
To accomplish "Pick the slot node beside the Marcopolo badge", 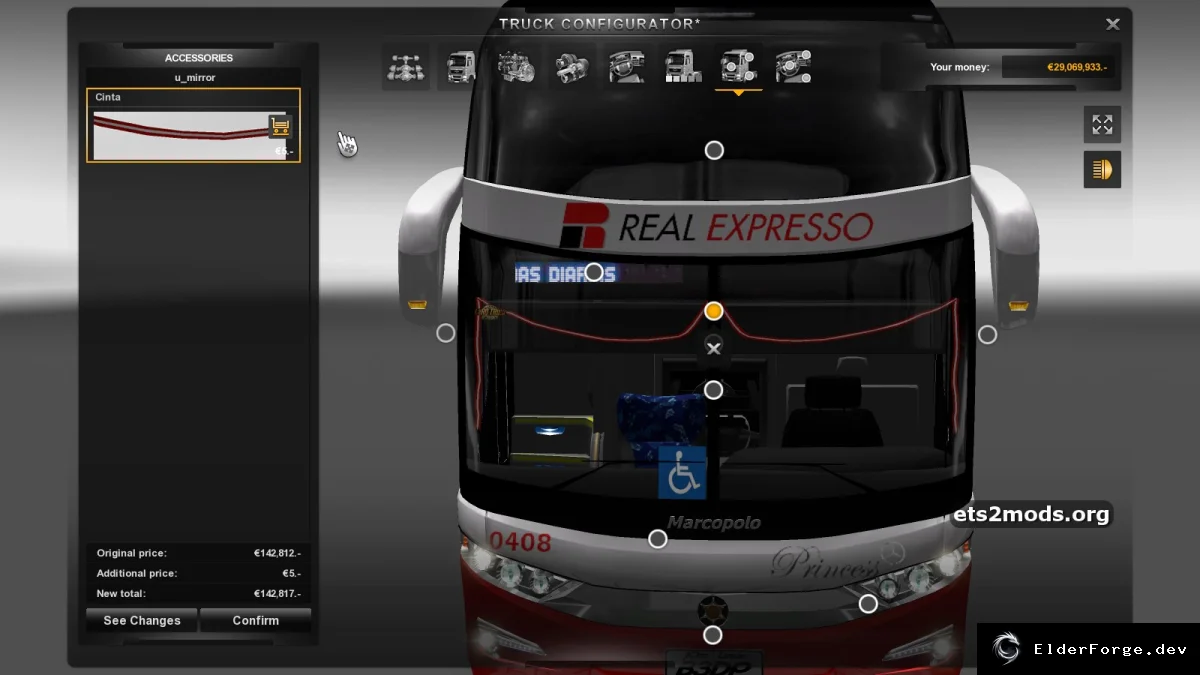I will click(657, 539).
